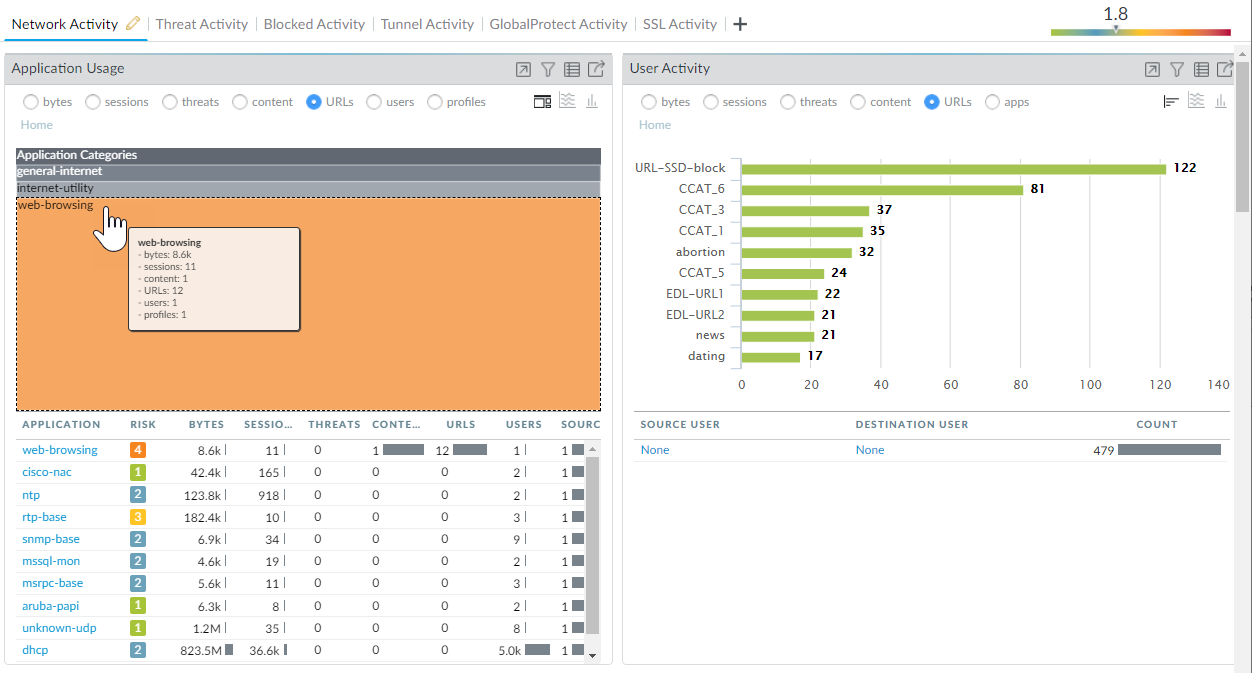Add a new custom tab
1252x673 pixels.
[740, 24]
